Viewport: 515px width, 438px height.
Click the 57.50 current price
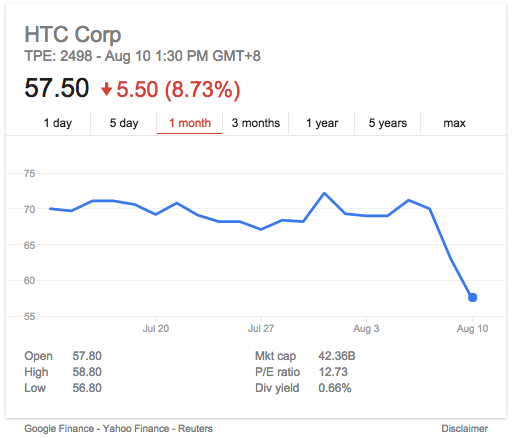click(x=57, y=88)
